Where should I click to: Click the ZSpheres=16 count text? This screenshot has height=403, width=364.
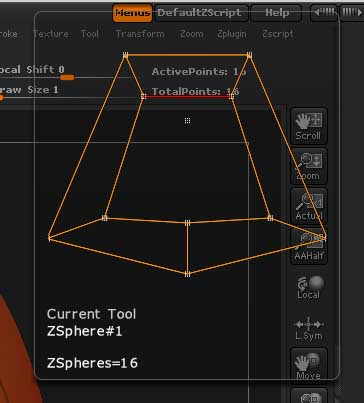click(92, 363)
